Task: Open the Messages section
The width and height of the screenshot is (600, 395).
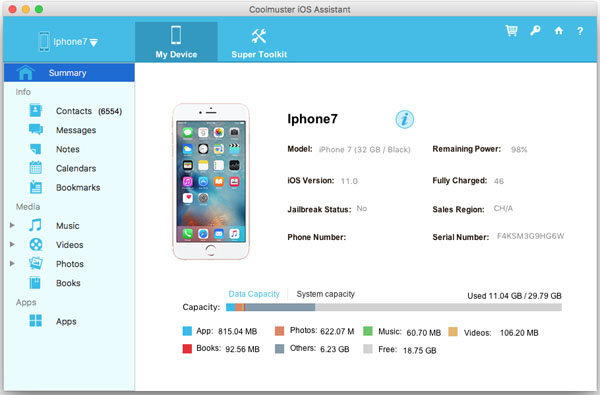Action: click(x=69, y=130)
